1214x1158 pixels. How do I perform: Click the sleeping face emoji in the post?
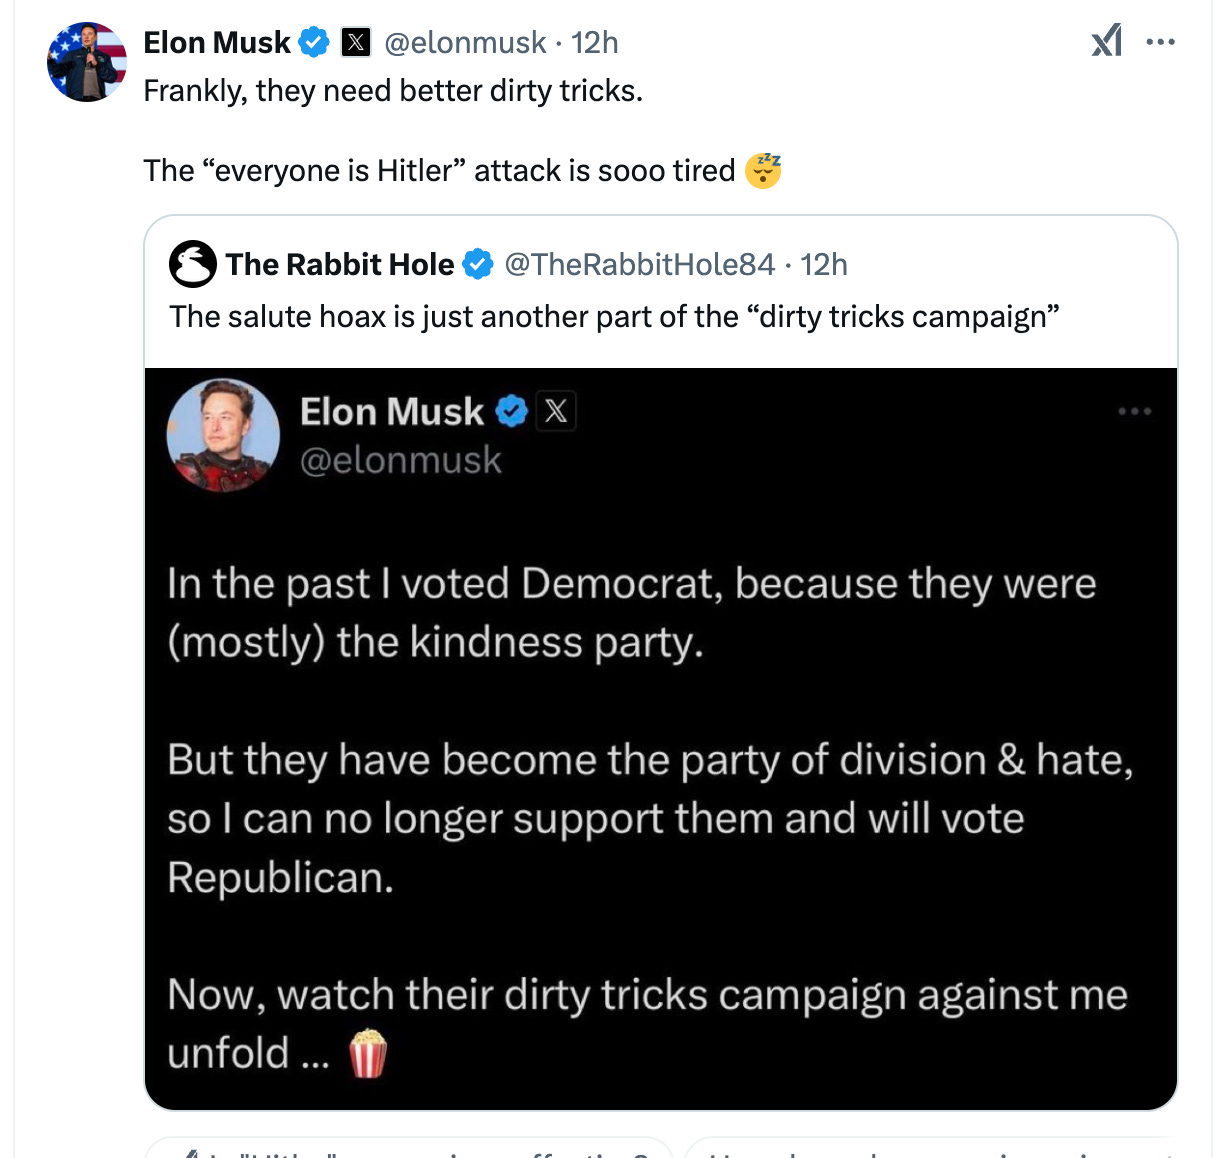[x=763, y=171]
